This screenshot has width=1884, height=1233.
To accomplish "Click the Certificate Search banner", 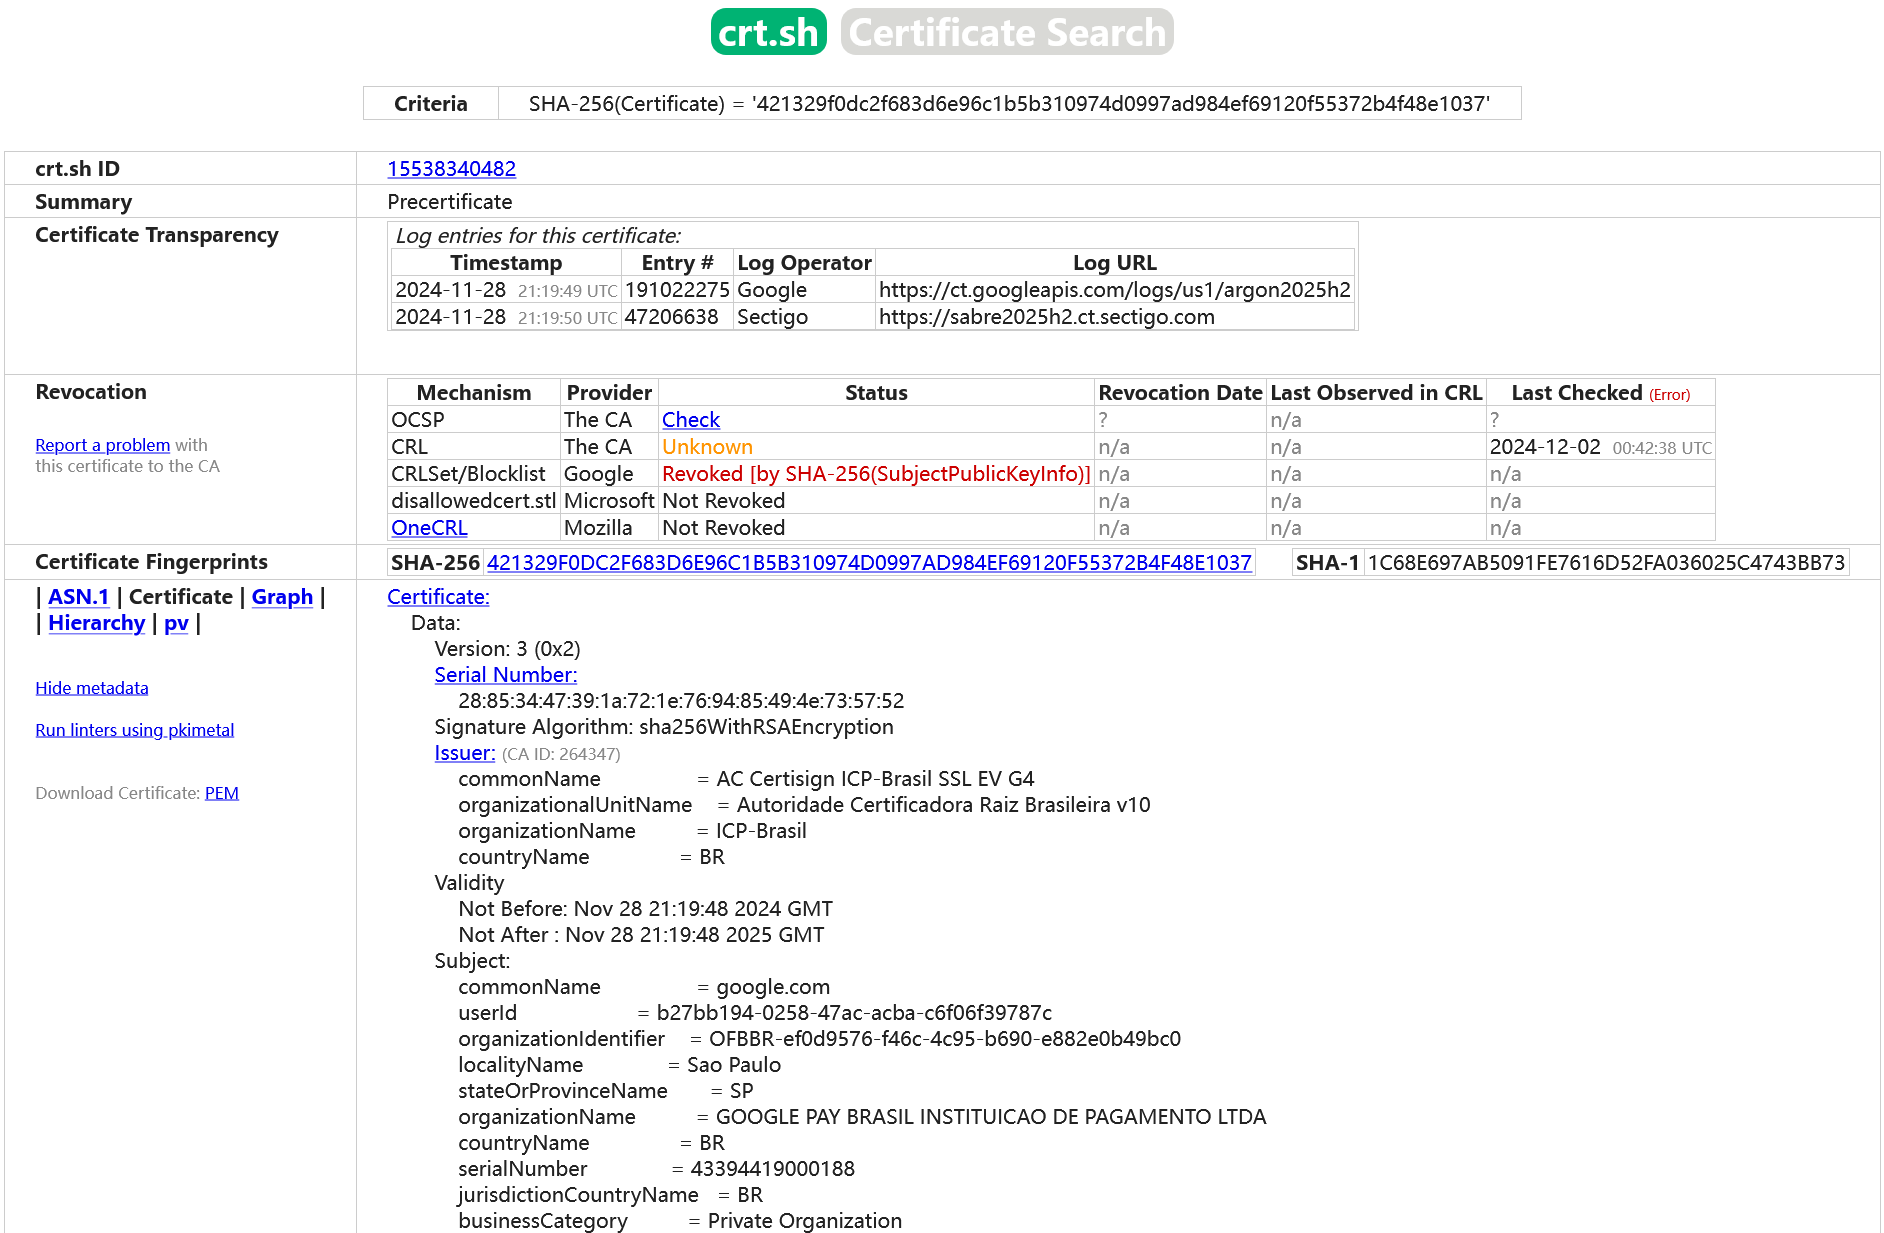I will click(1007, 32).
